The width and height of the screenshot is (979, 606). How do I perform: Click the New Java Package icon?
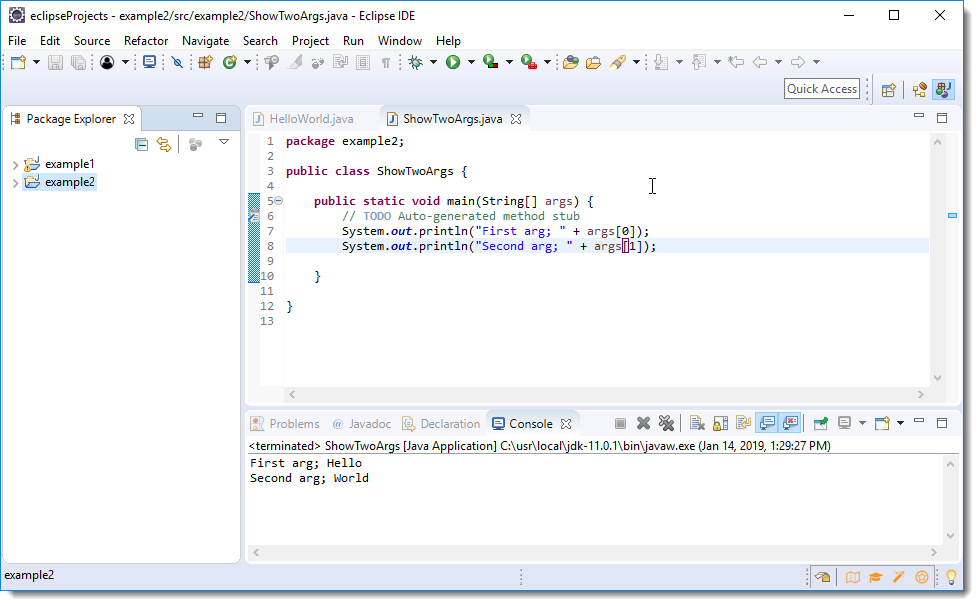(x=205, y=62)
